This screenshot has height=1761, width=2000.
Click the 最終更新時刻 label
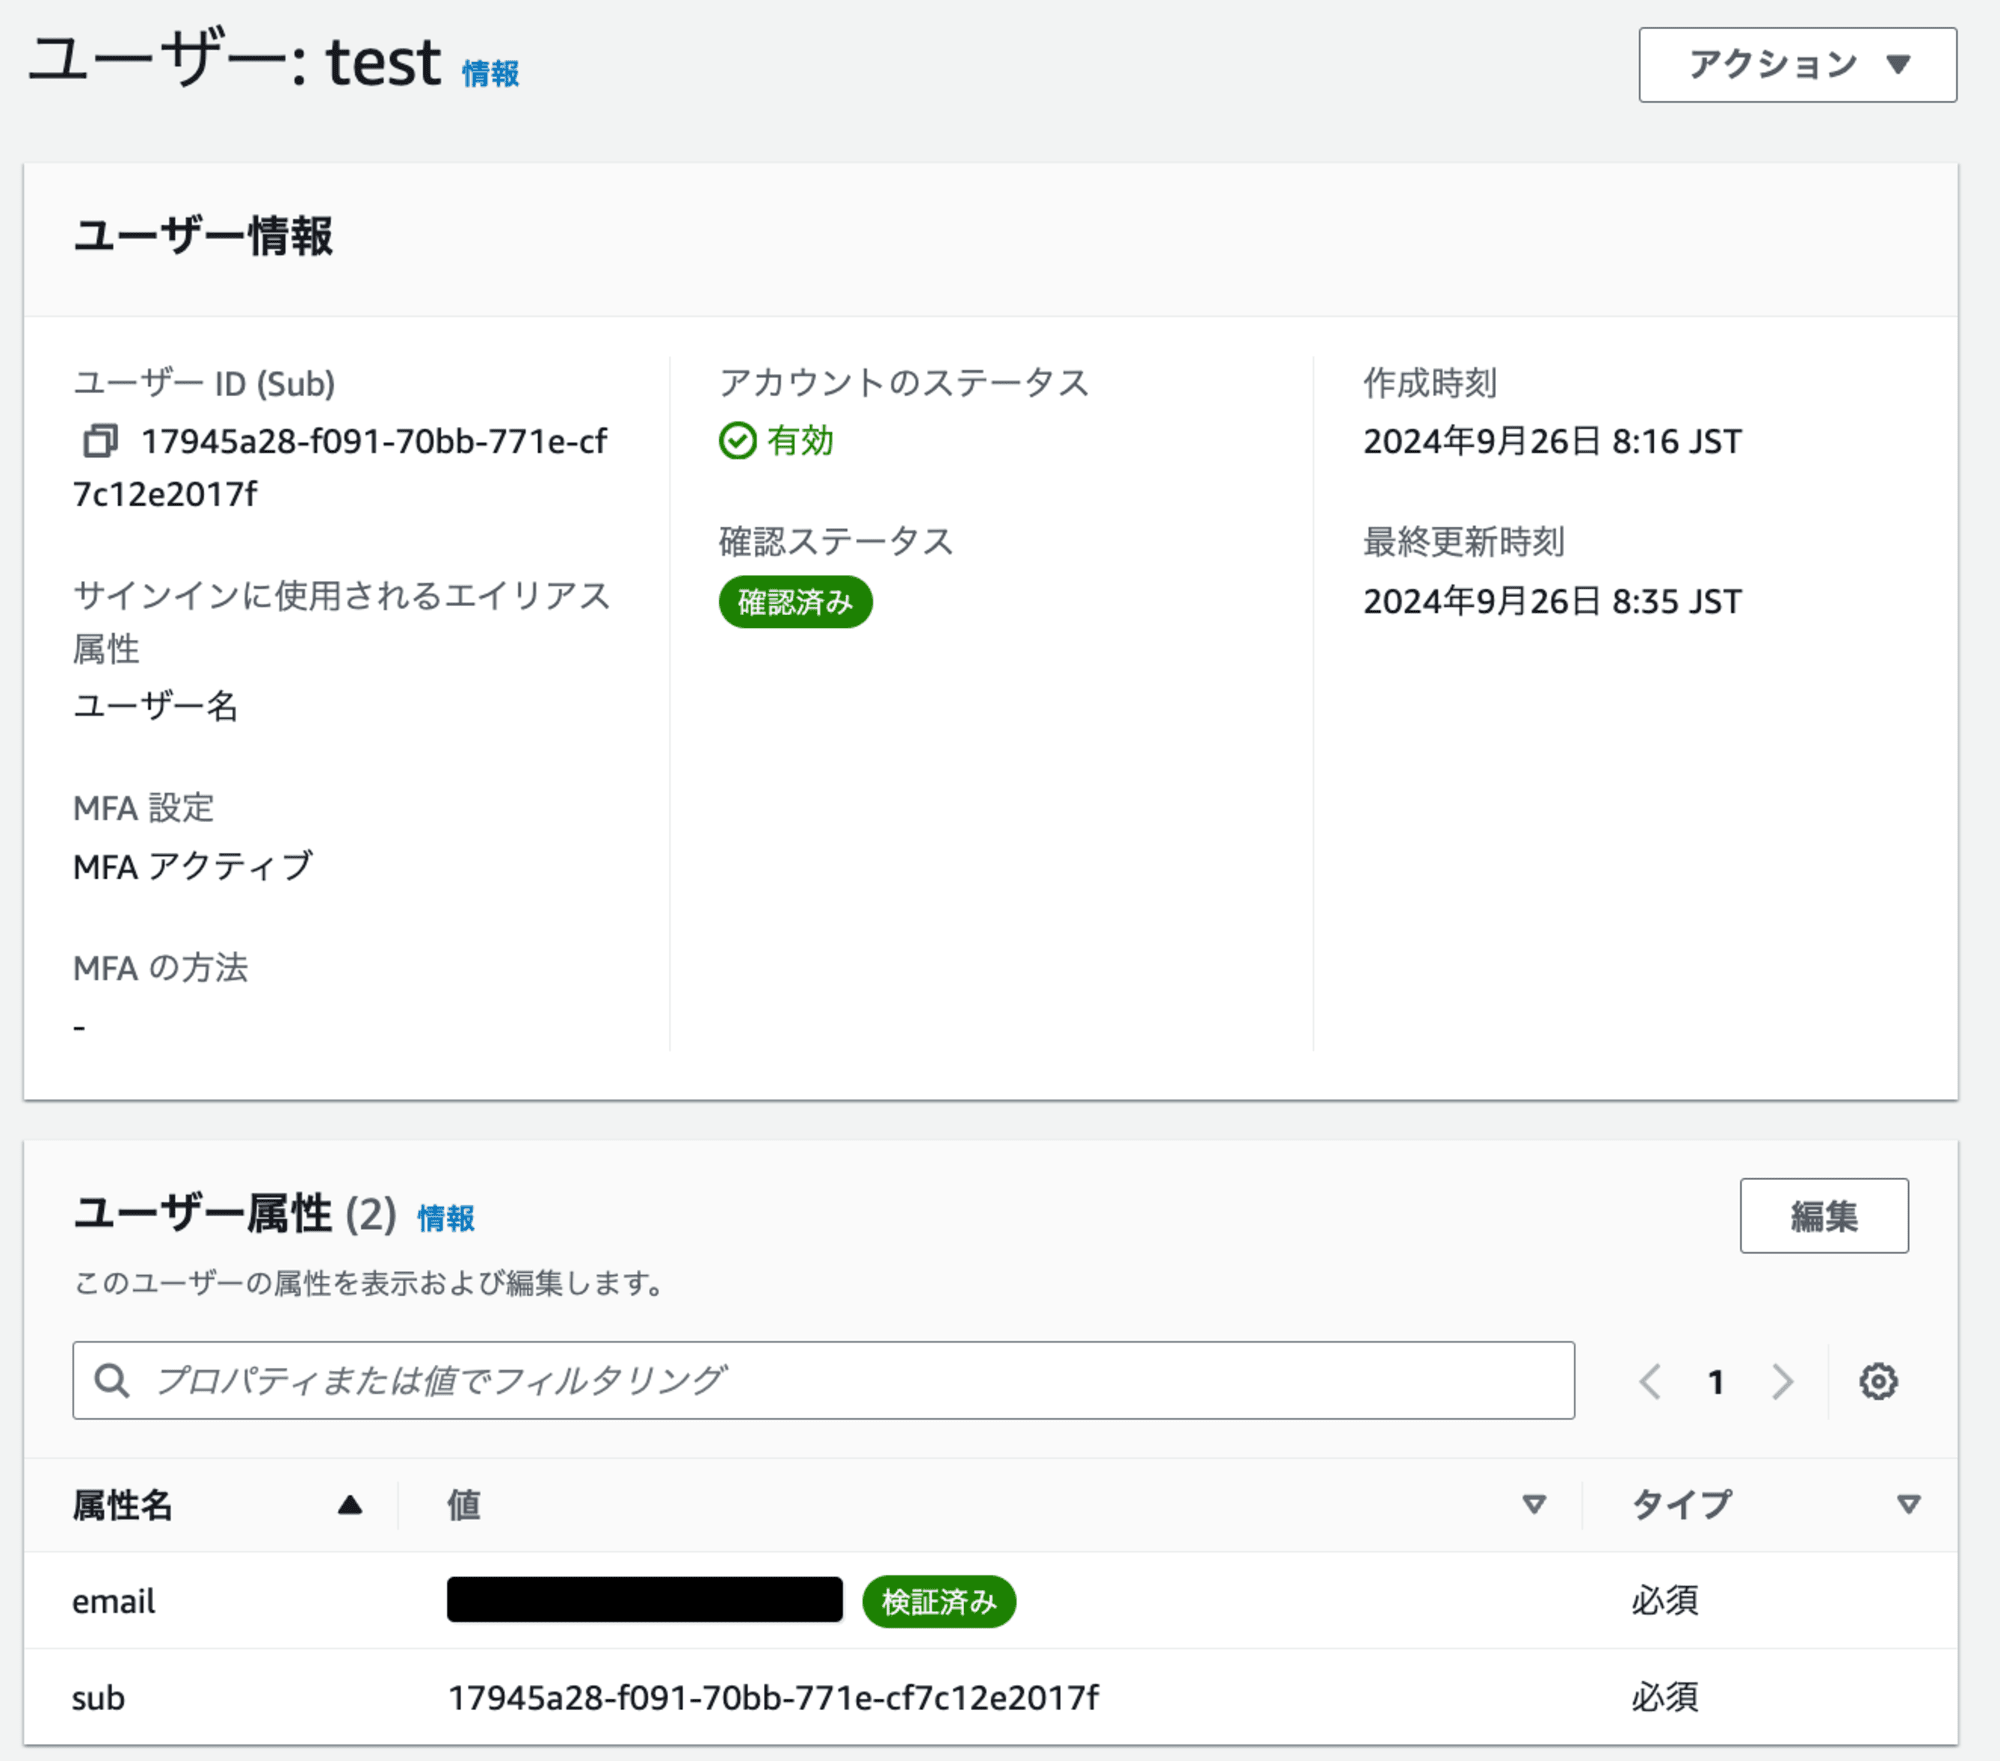[x=1464, y=541]
